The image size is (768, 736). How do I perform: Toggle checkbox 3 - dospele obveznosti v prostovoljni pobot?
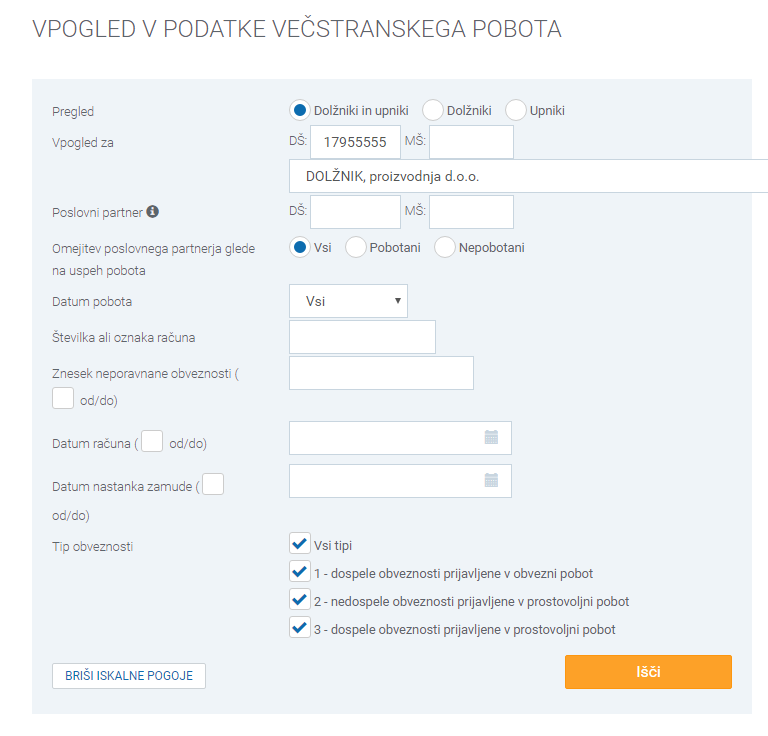[x=300, y=627]
